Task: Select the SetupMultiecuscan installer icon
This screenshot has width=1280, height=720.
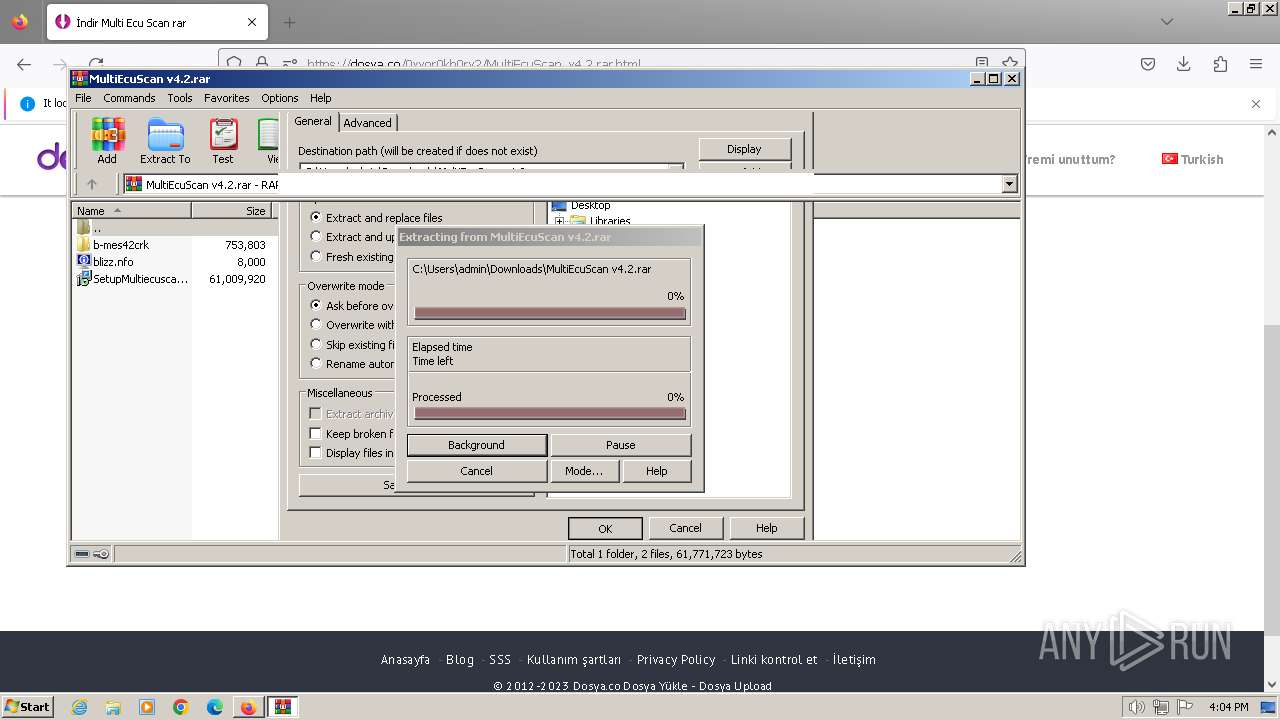Action: pyautogui.click(x=84, y=279)
